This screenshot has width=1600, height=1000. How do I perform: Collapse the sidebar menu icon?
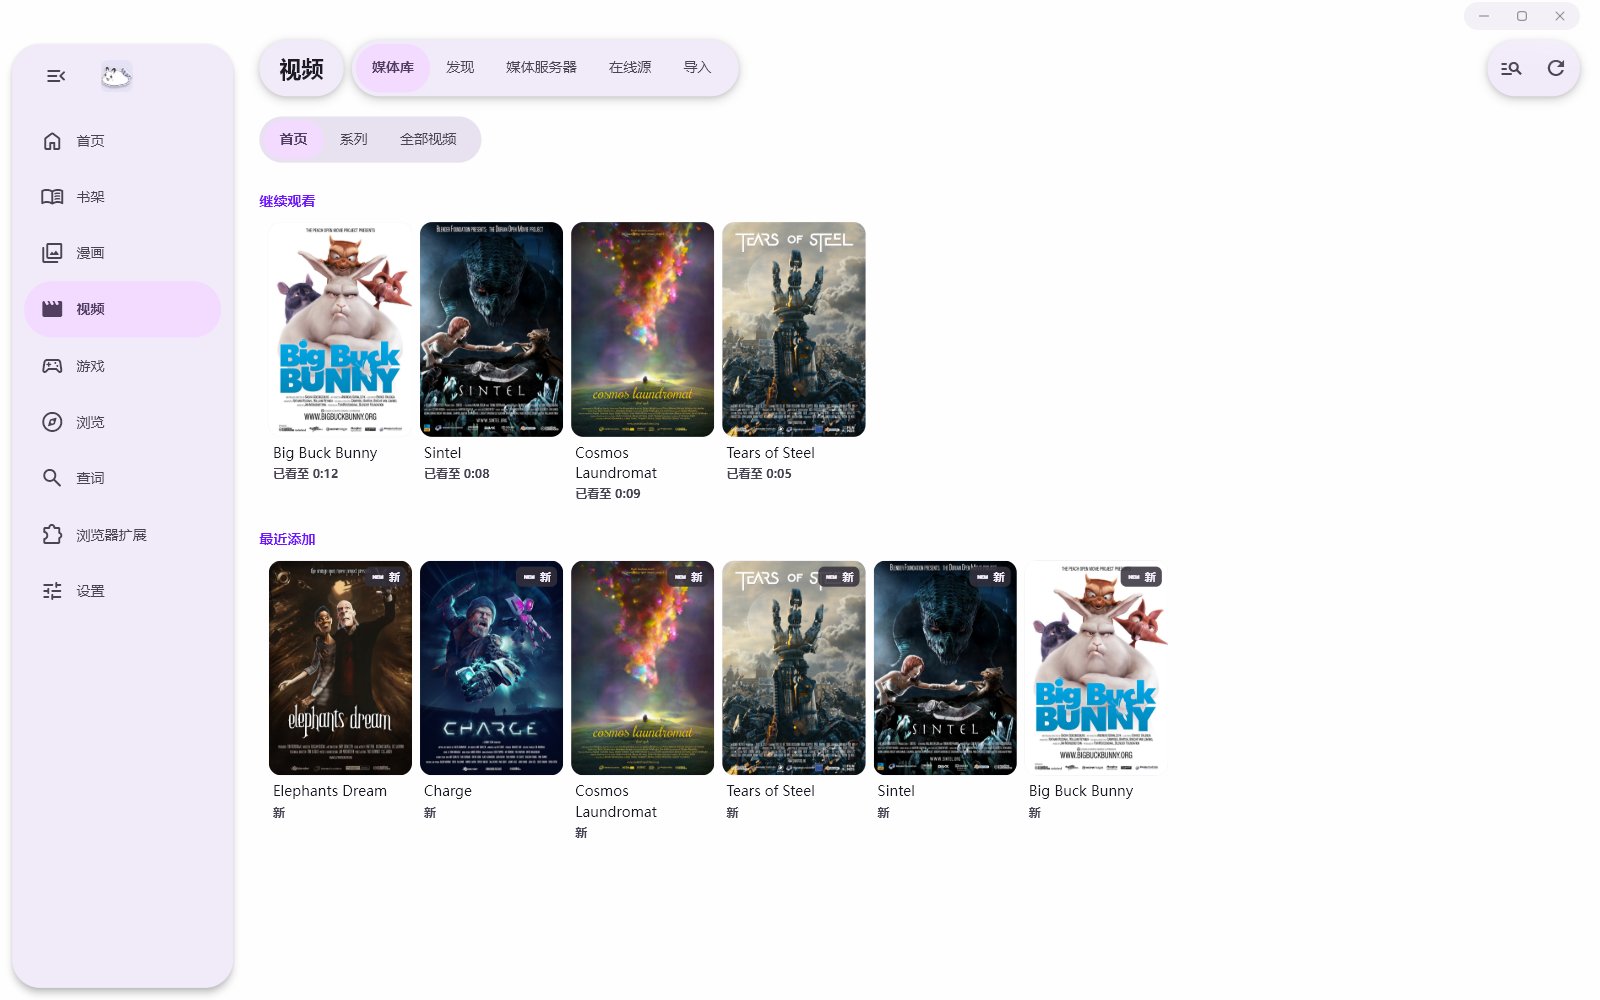pyautogui.click(x=56, y=76)
